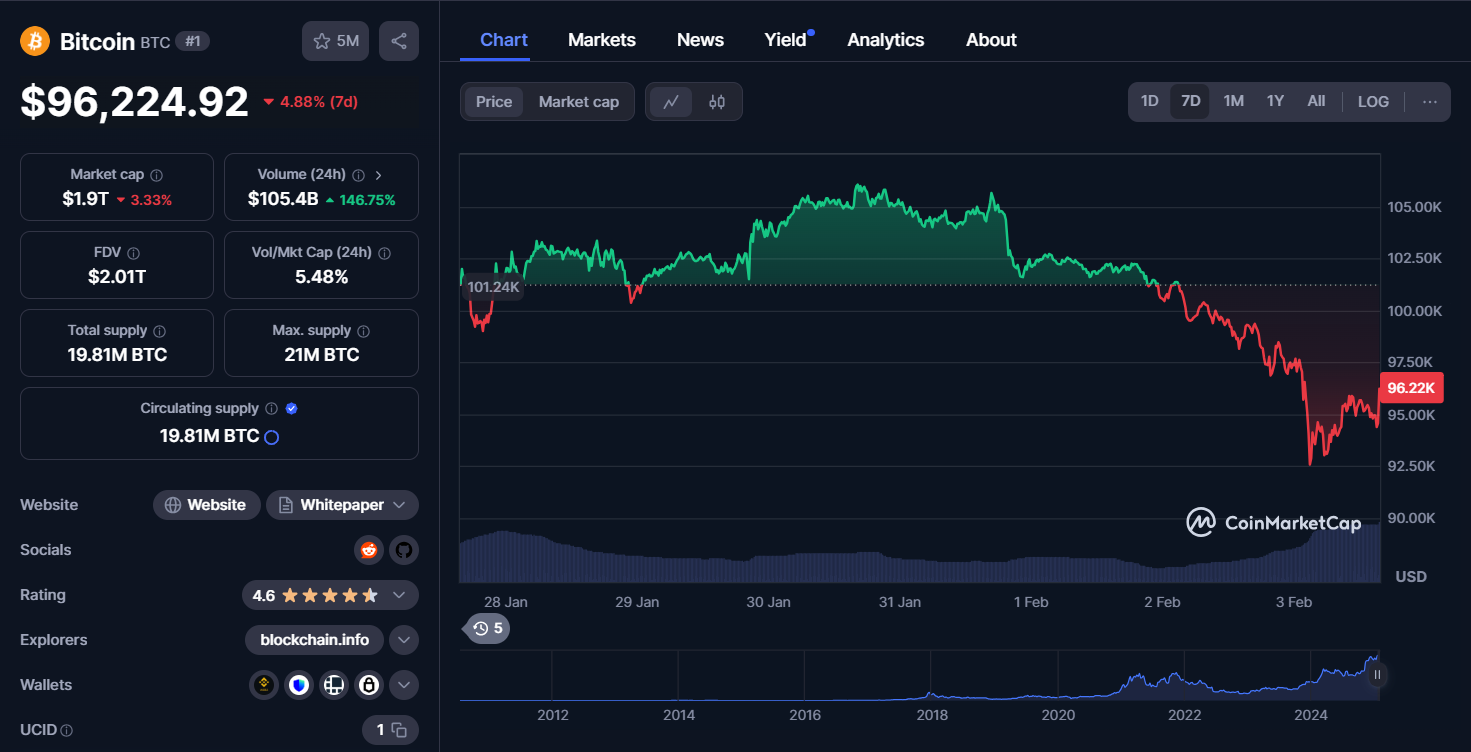Select 1D time range
The image size is (1471, 752).
pyautogui.click(x=1150, y=101)
